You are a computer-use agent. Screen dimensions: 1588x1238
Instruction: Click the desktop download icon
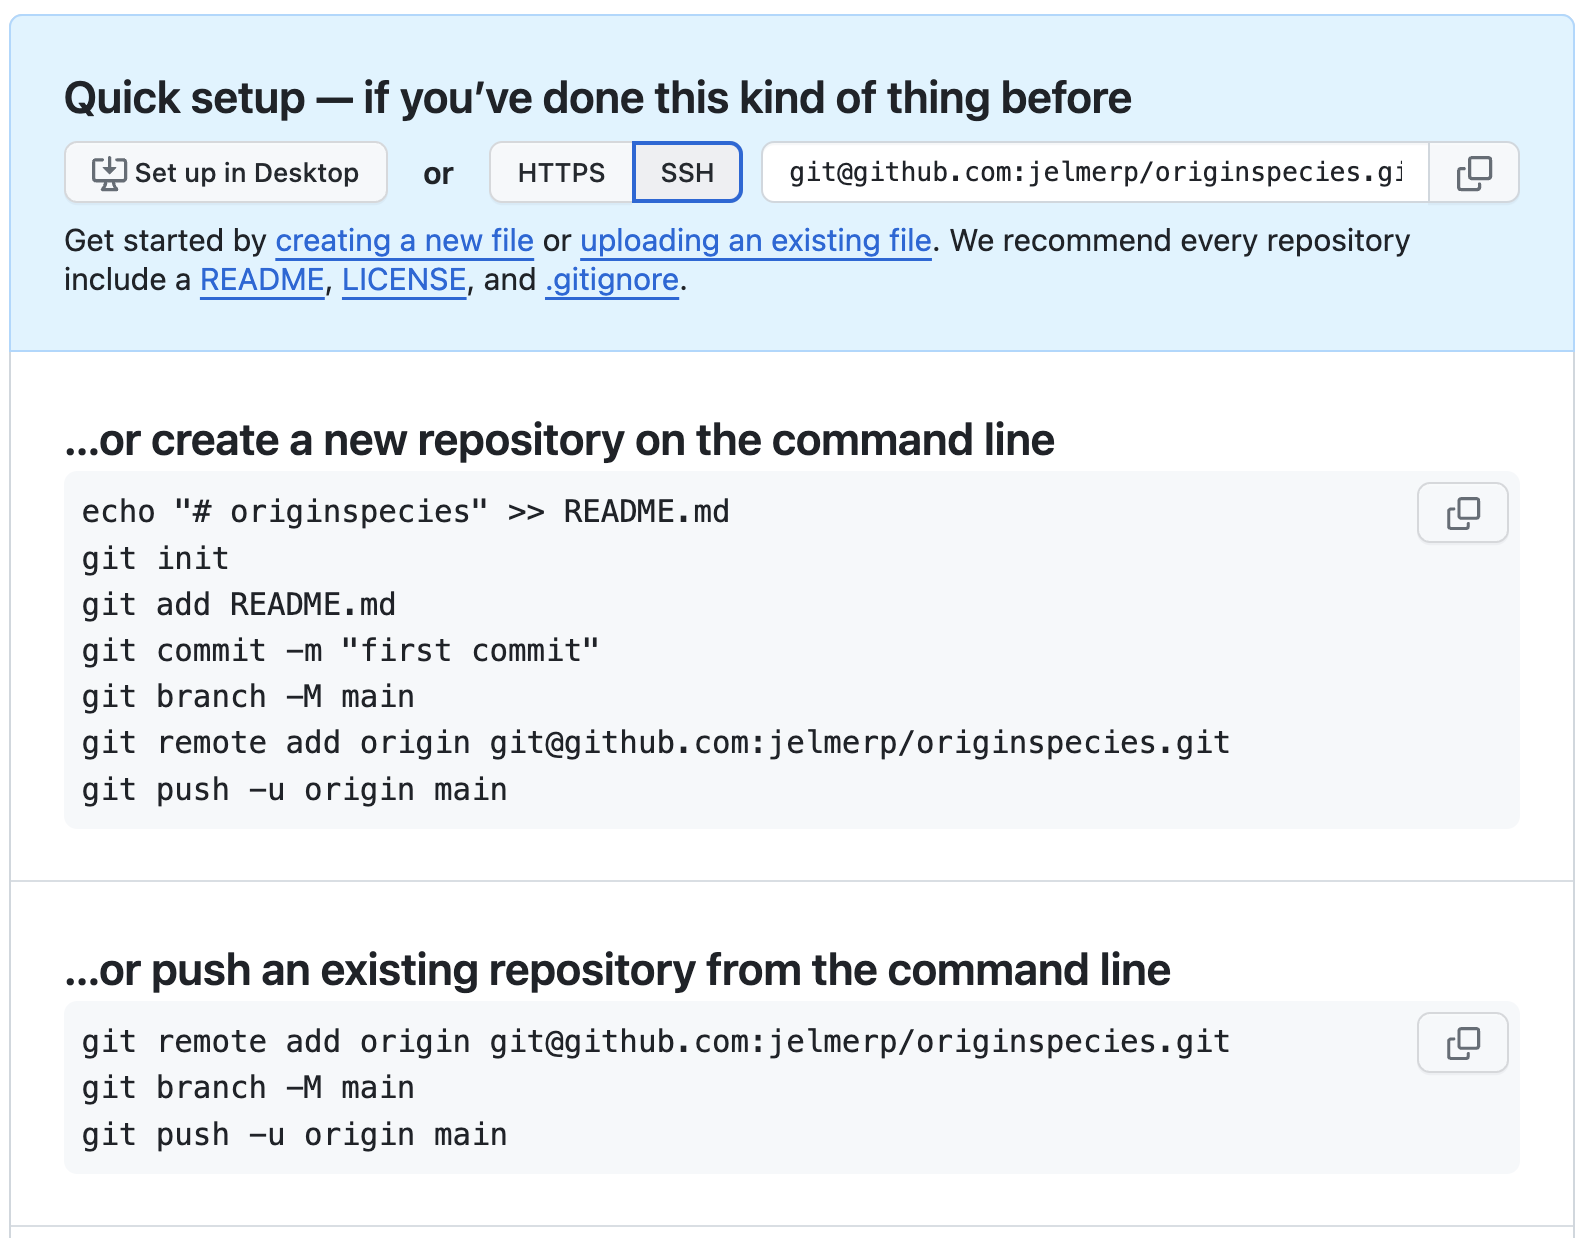point(108,173)
